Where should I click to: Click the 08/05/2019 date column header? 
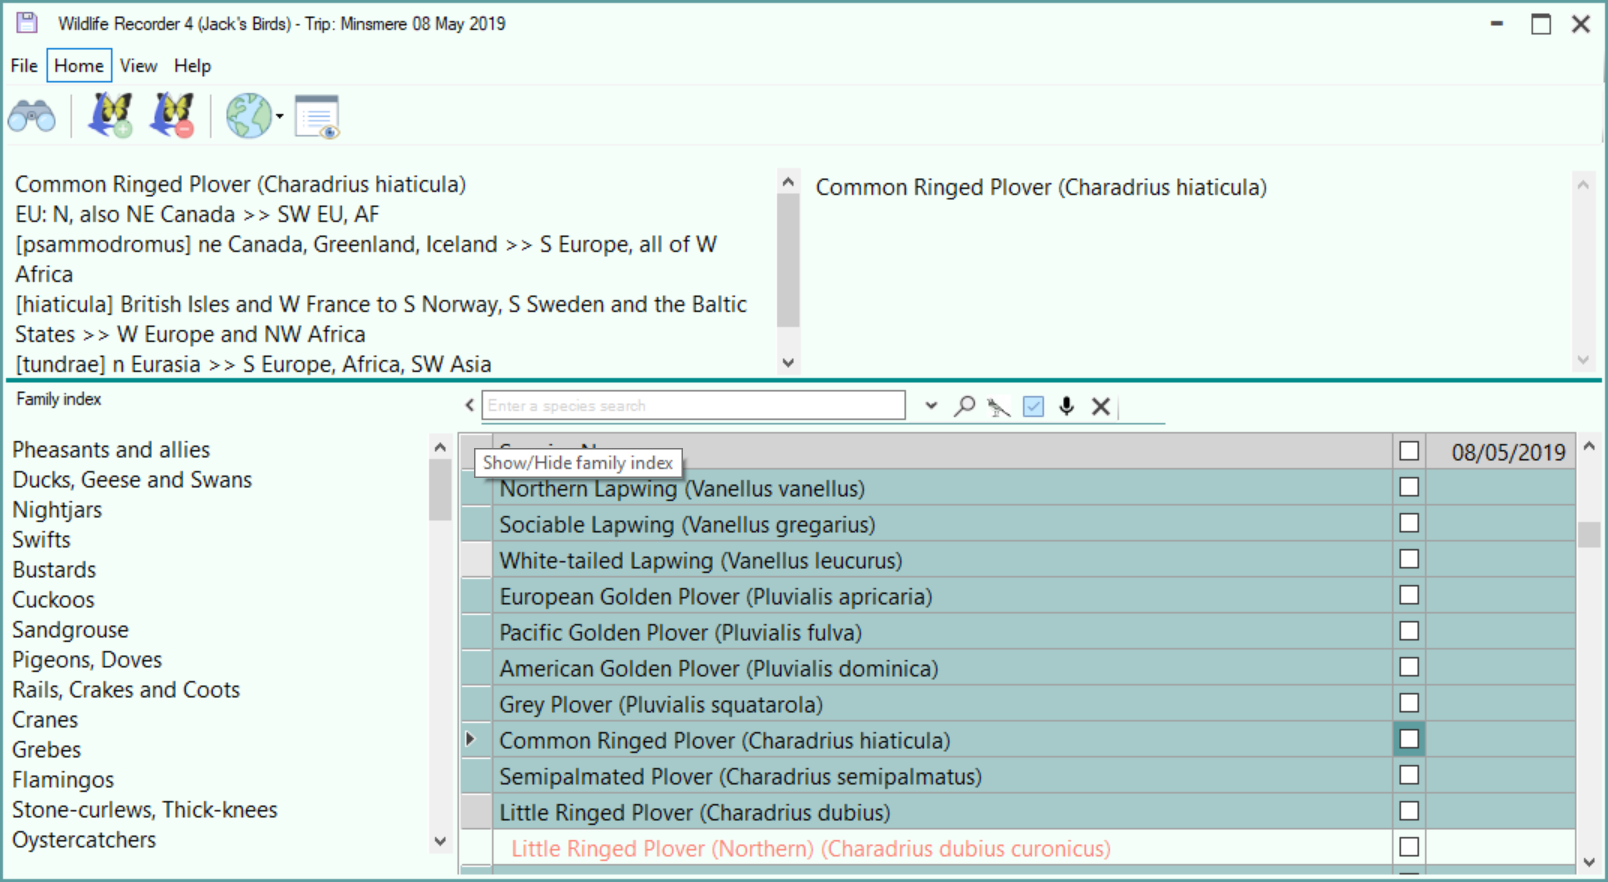[x=1500, y=452]
